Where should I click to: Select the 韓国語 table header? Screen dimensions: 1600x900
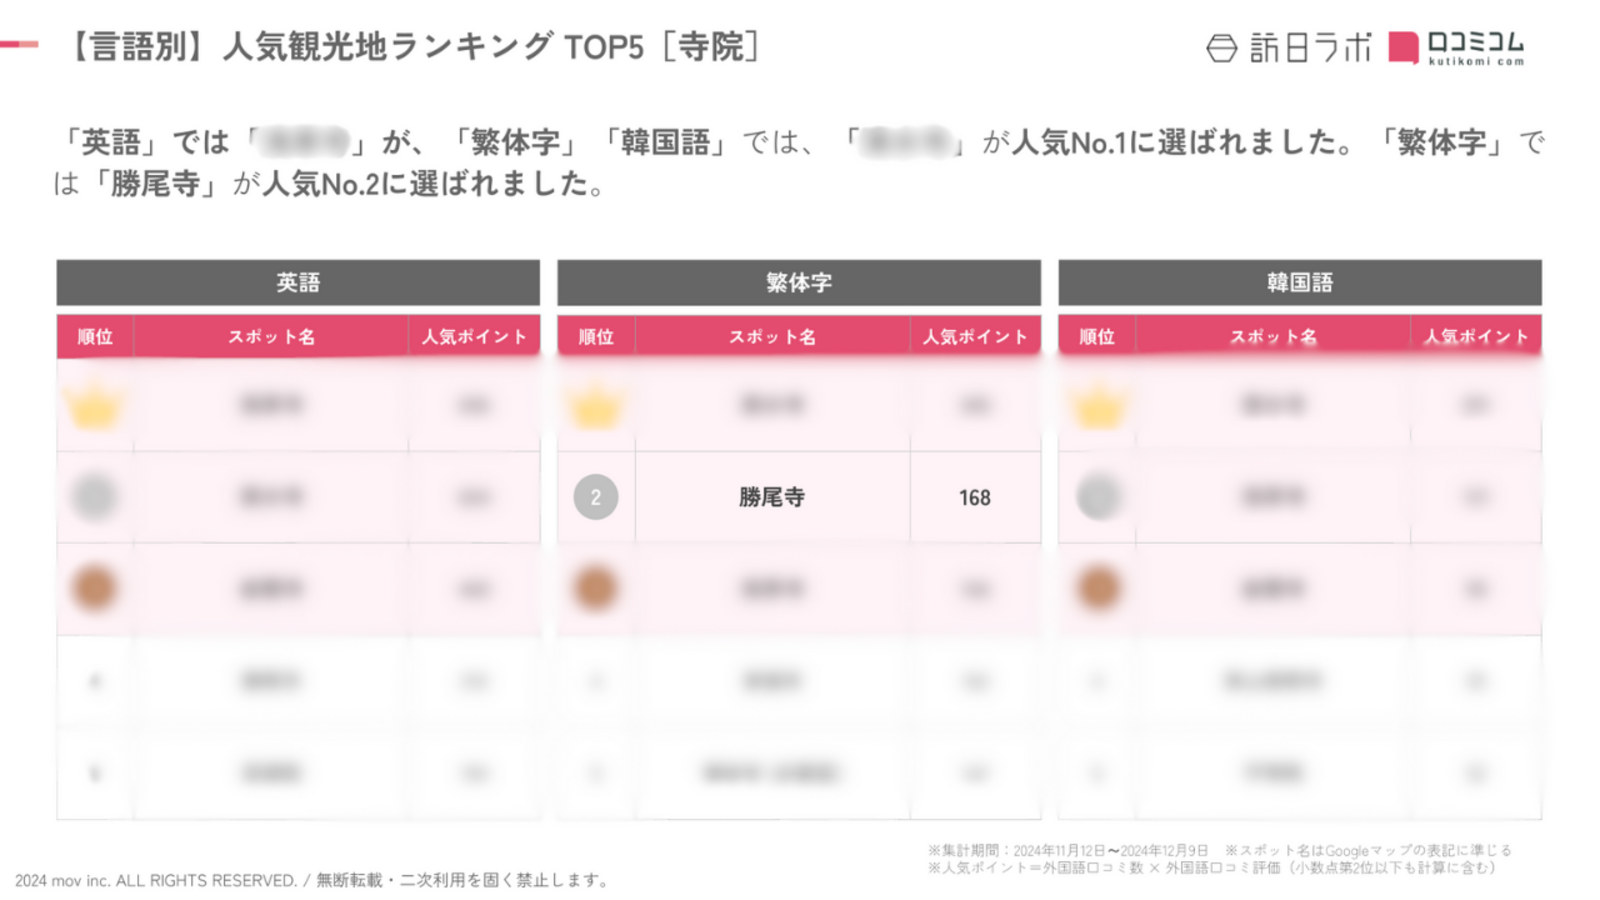1300,283
